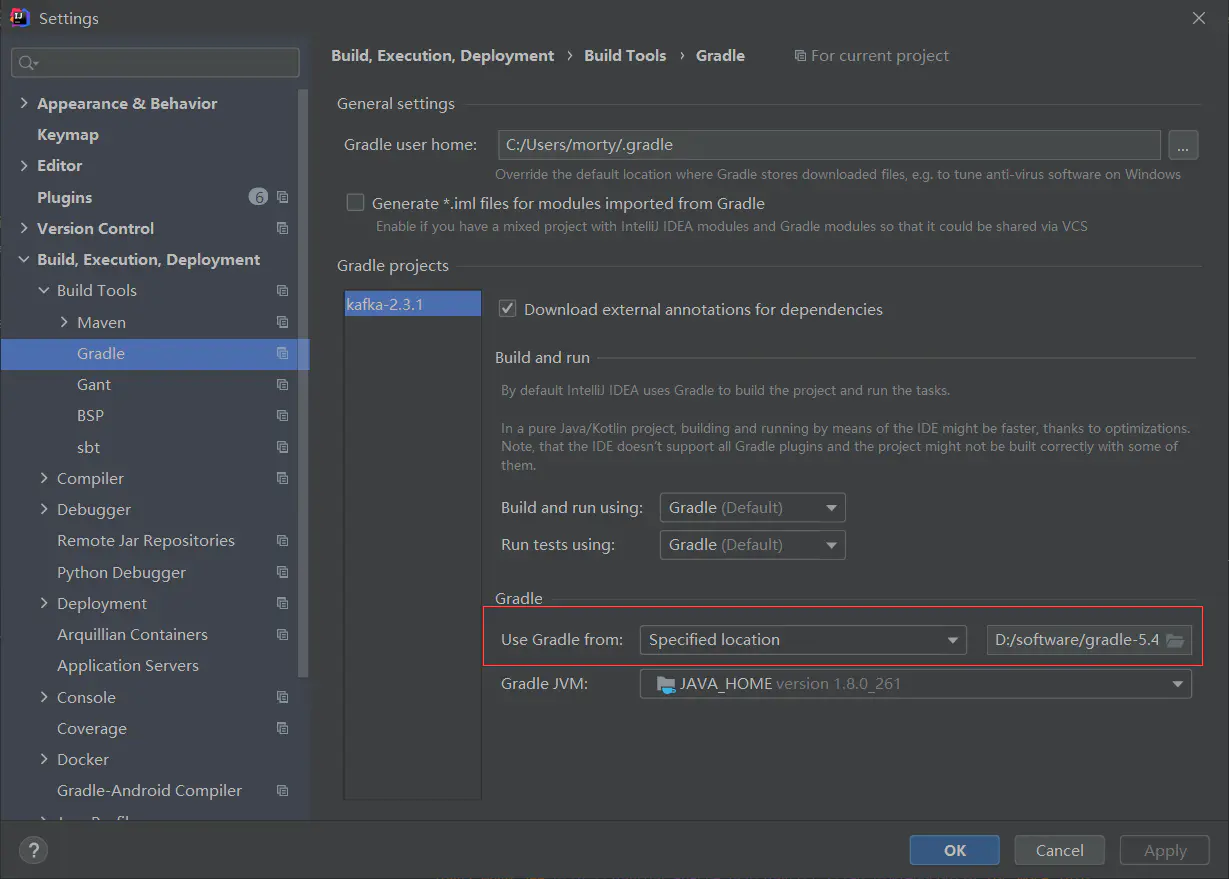Click Build Tools in the breadcrumb

625,56
